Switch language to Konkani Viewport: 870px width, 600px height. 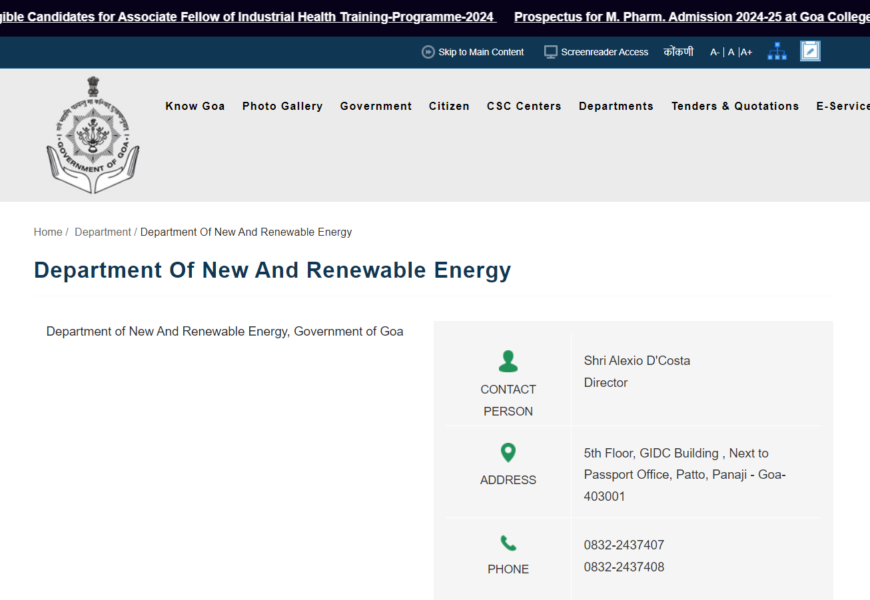tap(678, 52)
